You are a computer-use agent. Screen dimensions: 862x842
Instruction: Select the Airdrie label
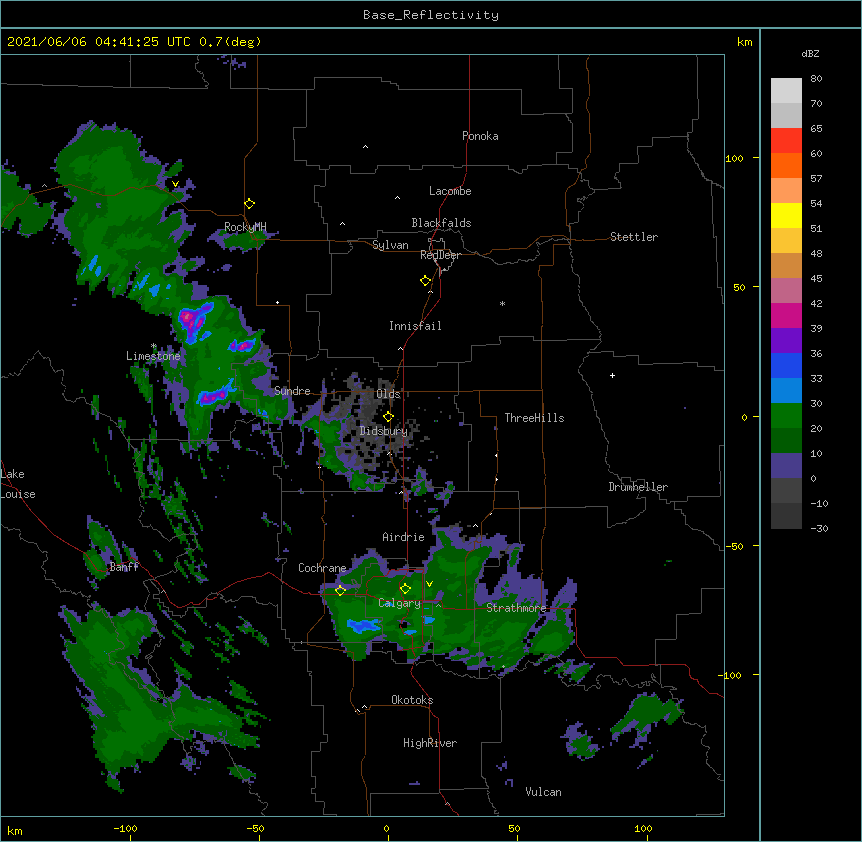pos(404,537)
